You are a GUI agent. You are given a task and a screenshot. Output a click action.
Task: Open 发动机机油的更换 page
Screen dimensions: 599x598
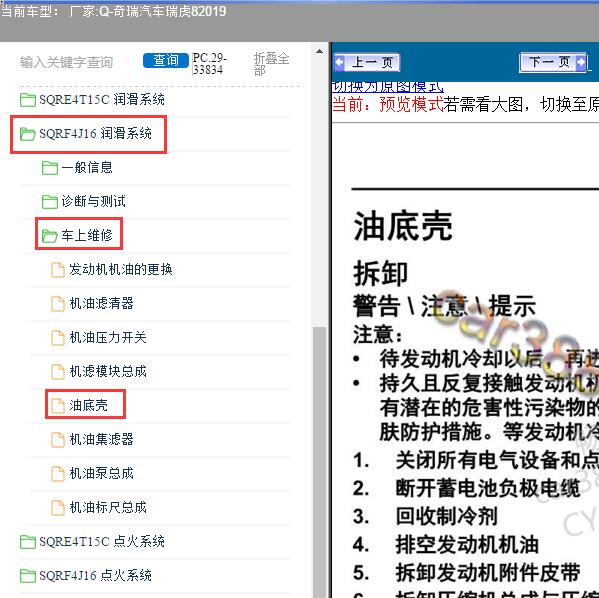pos(121,269)
